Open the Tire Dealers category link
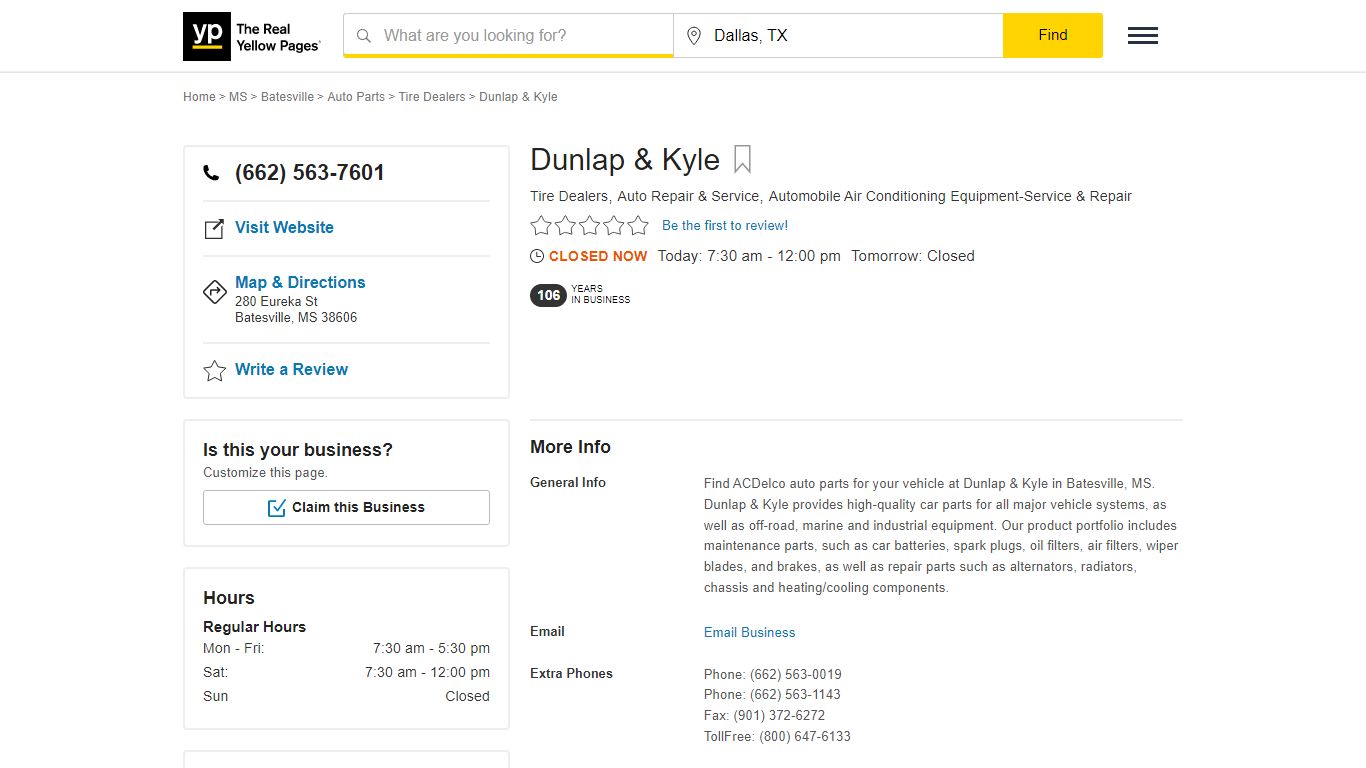The height and width of the screenshot is (768, 1366). coord(569,196)
